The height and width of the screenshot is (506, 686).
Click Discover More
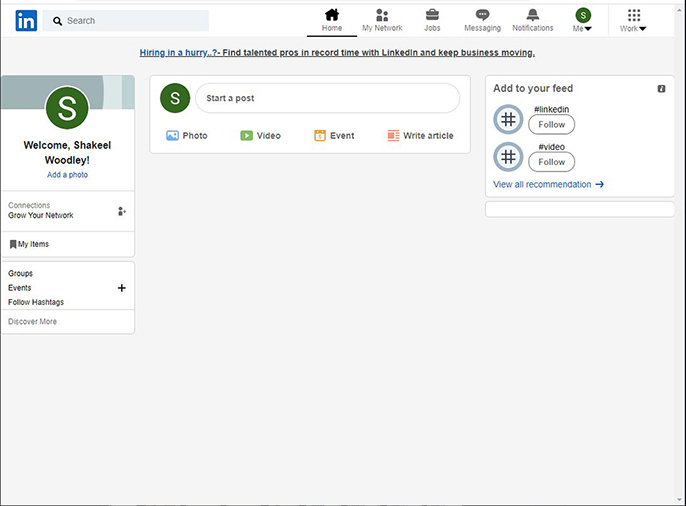[32, 321]
